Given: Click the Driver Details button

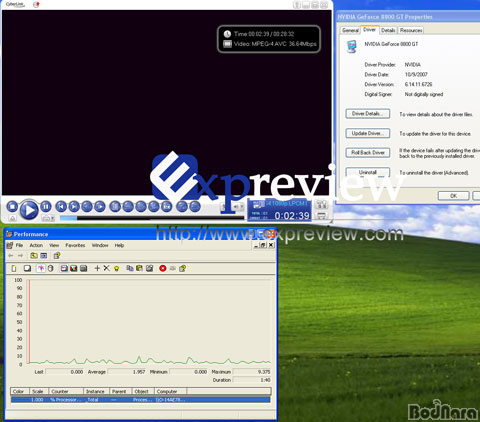Looking at the screenshot, I should point(368,114).
